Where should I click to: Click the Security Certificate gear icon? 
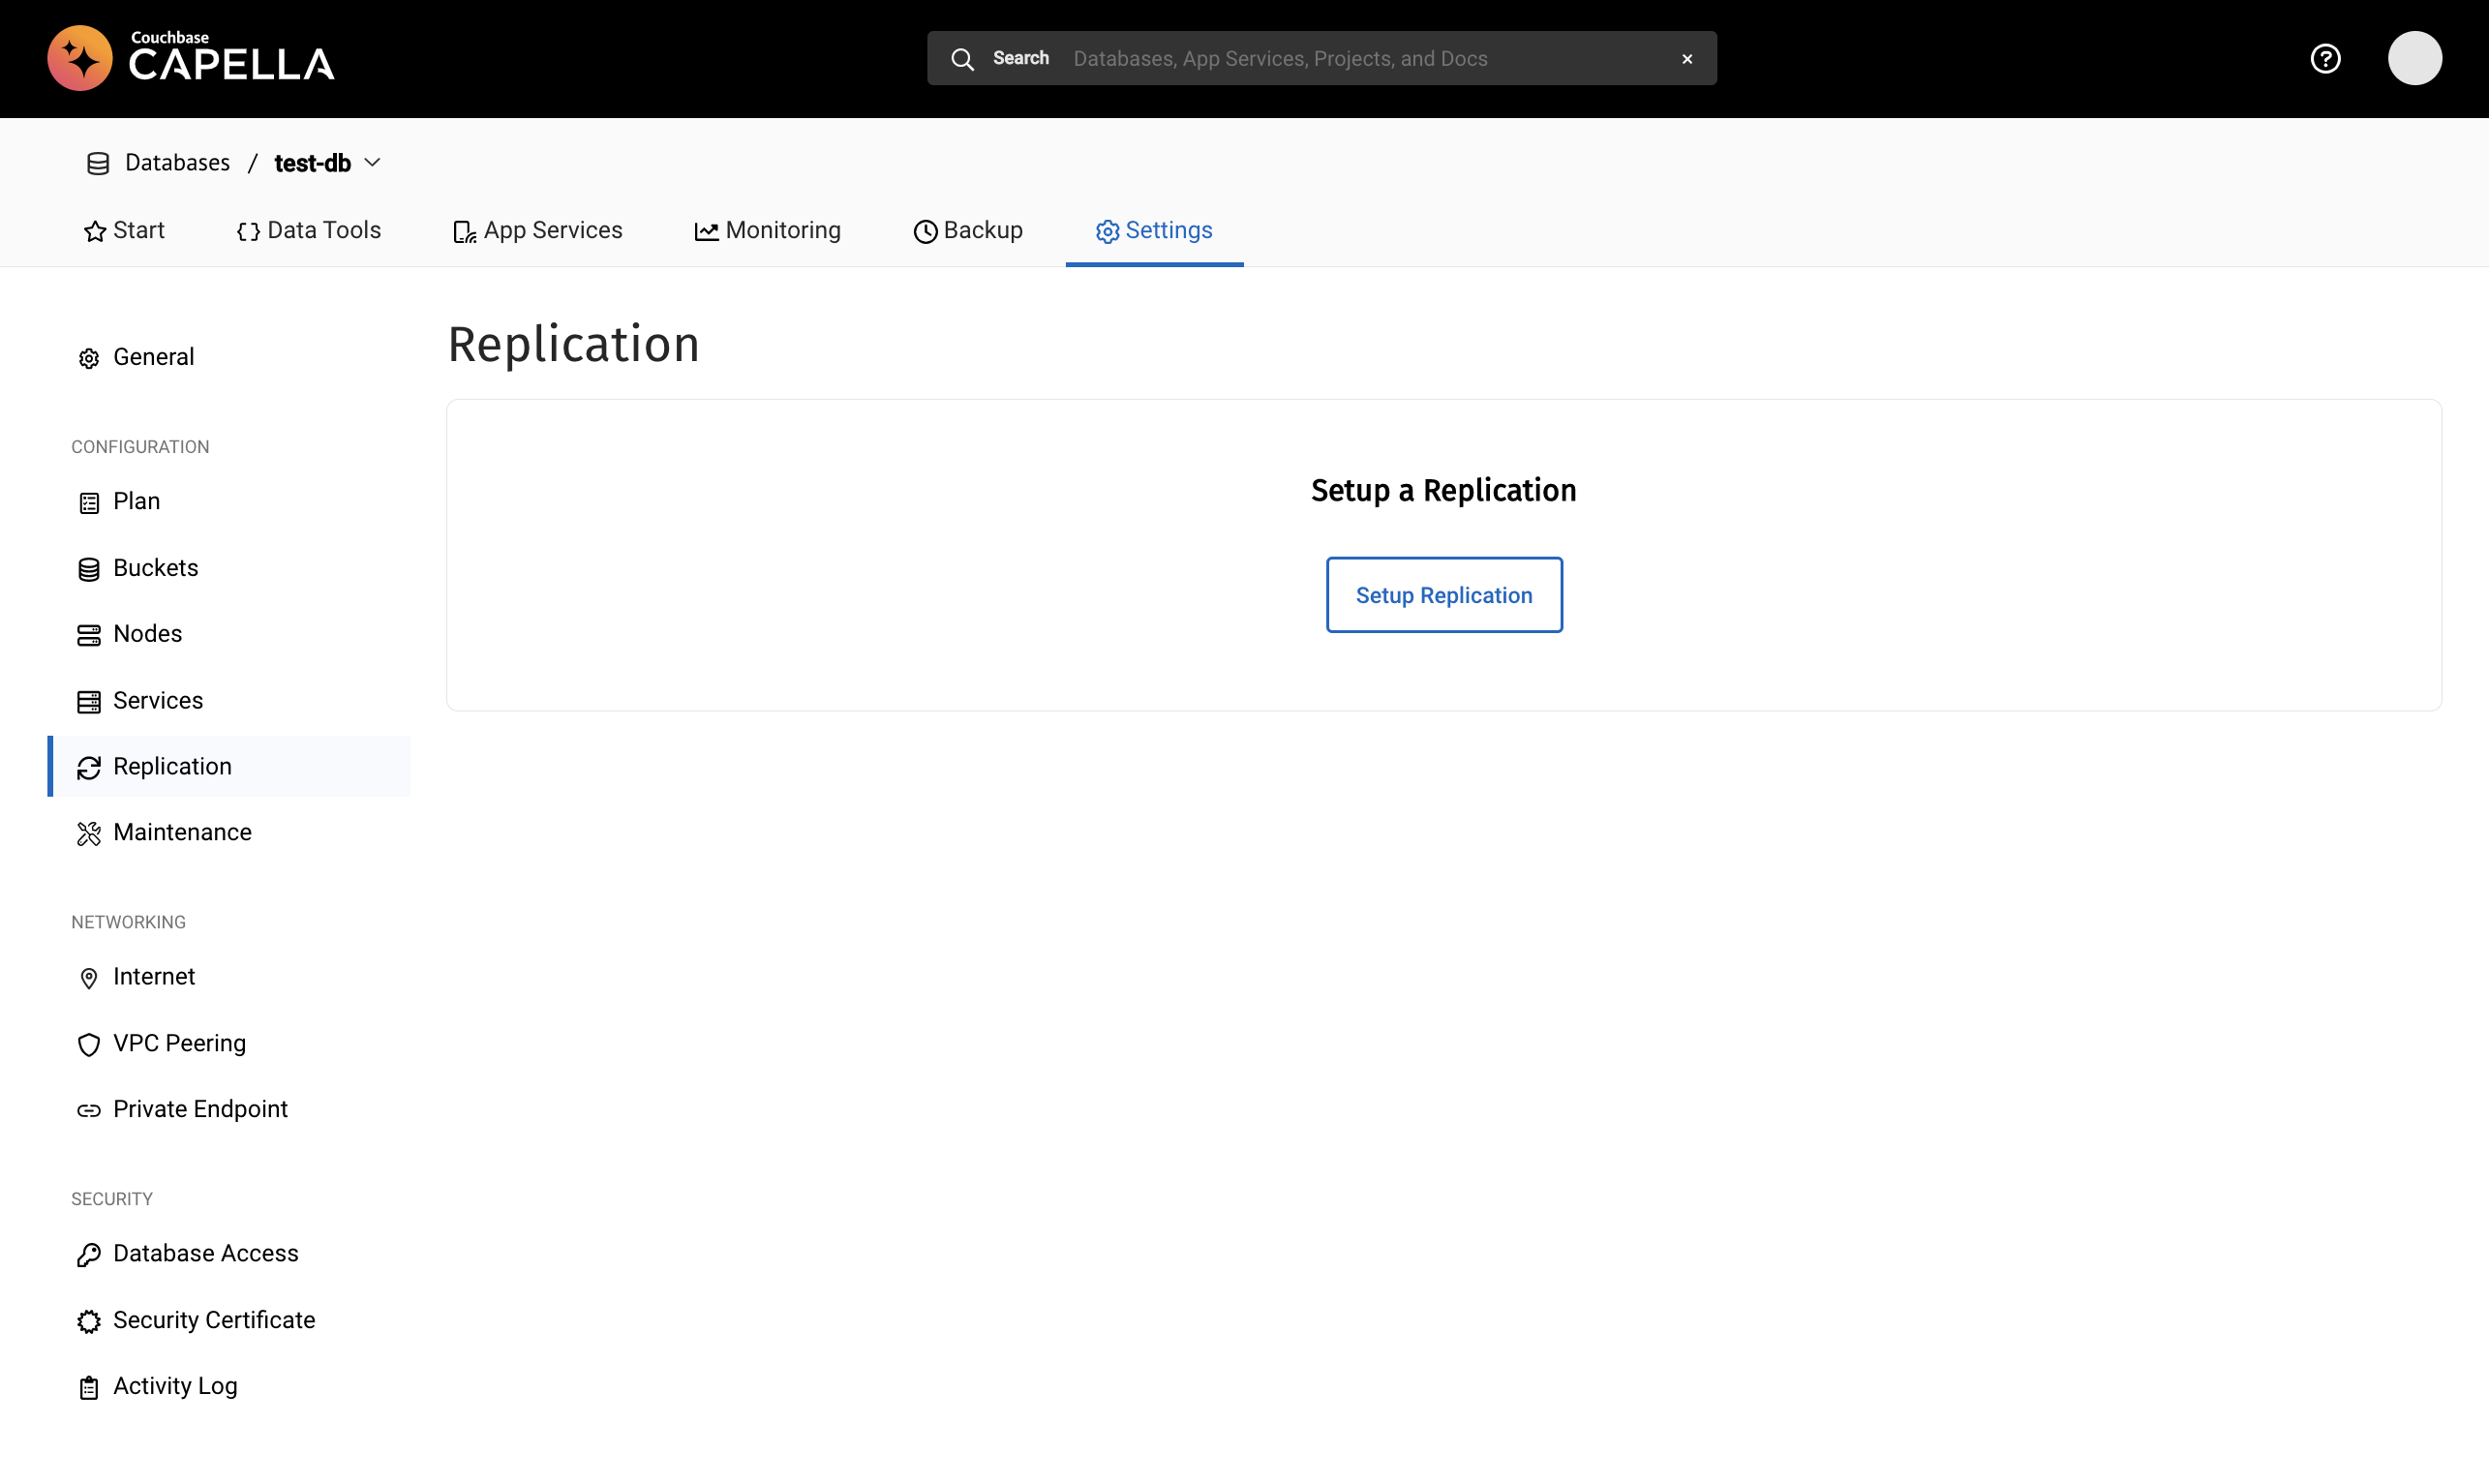click(89, 1321)
